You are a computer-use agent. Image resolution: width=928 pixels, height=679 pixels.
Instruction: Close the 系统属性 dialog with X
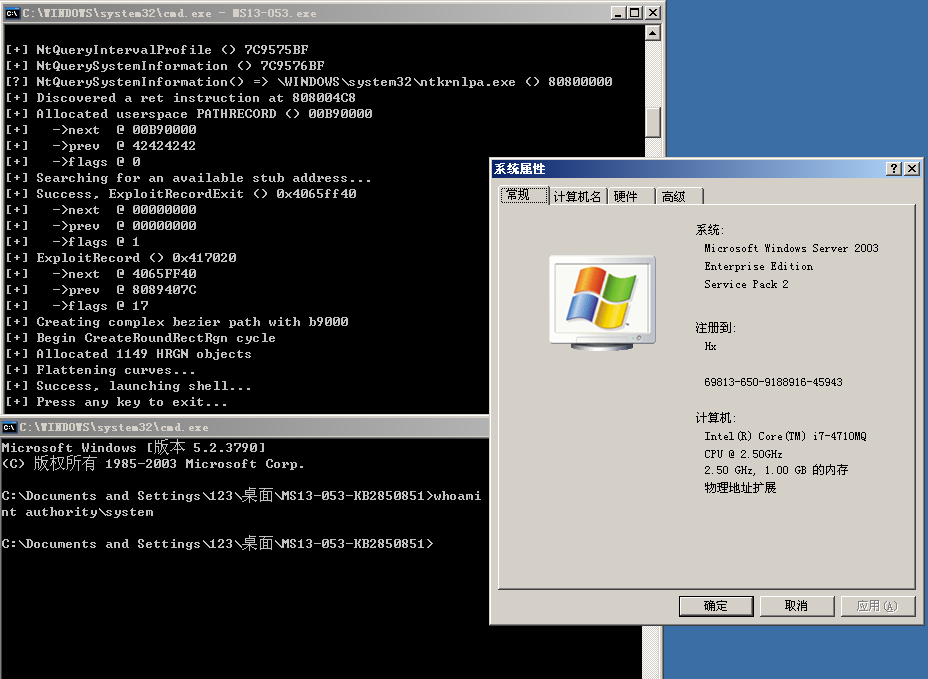point(911,169)
